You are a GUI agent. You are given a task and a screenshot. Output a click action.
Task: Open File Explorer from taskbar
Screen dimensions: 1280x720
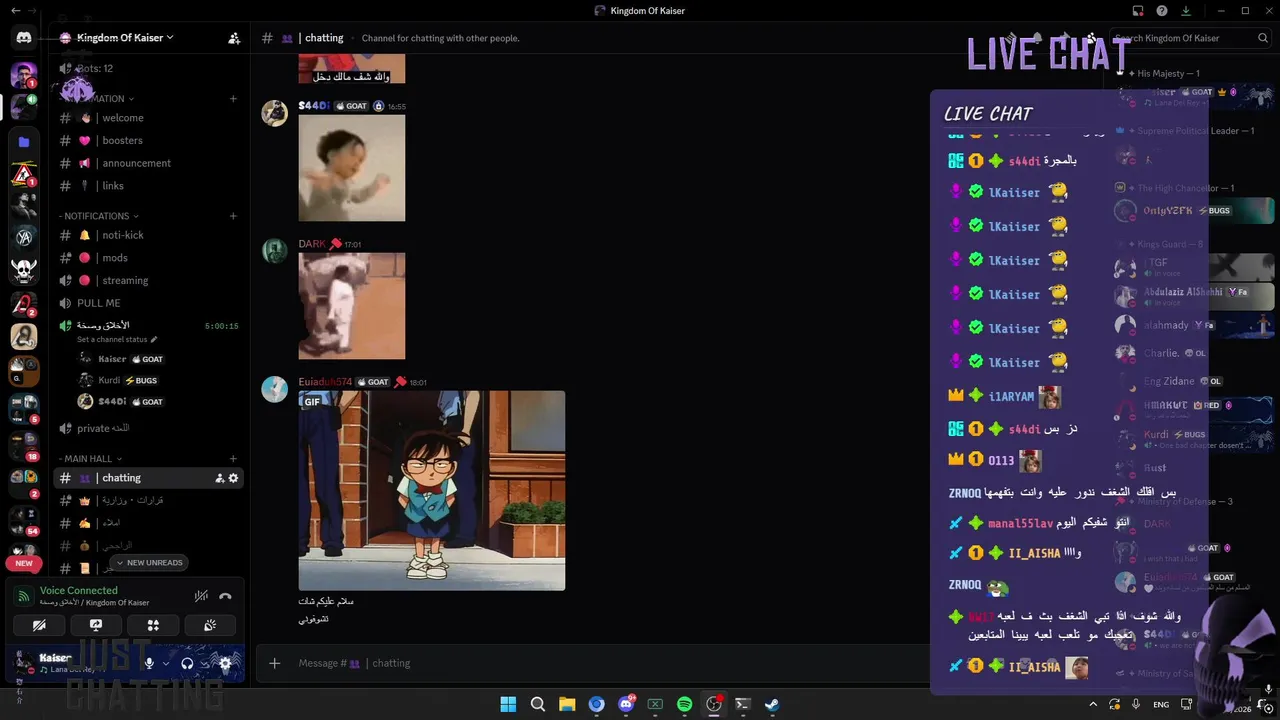[x=567, y=704]
